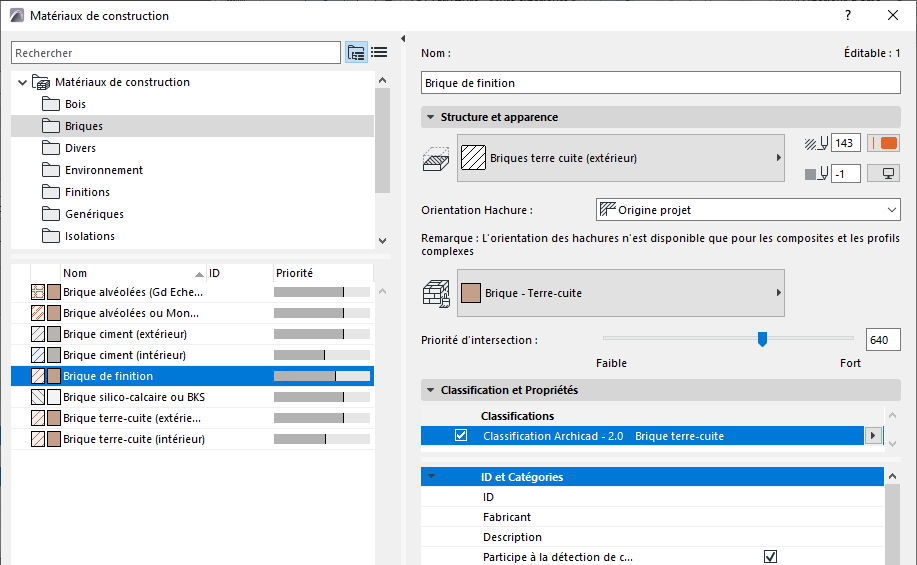
Task: Switch to flat list view icon
Action: (379, 53)
